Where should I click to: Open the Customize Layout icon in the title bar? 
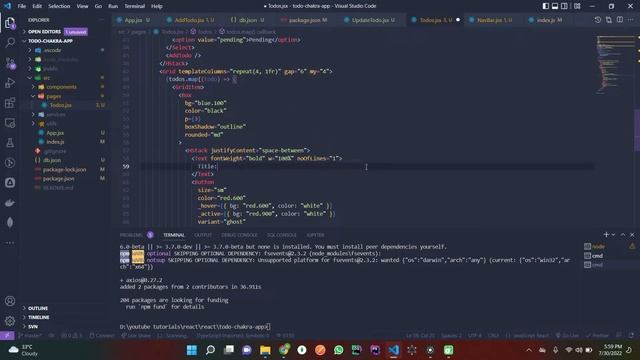(577, 6)
